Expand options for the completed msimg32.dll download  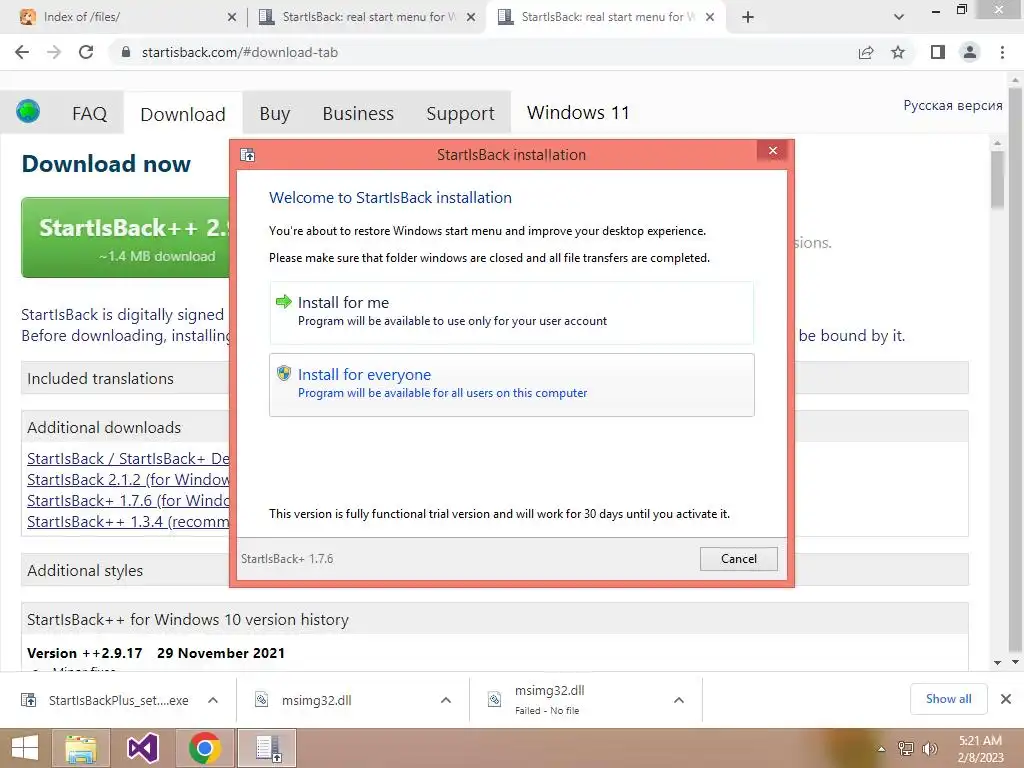click(x=446, y=700)
